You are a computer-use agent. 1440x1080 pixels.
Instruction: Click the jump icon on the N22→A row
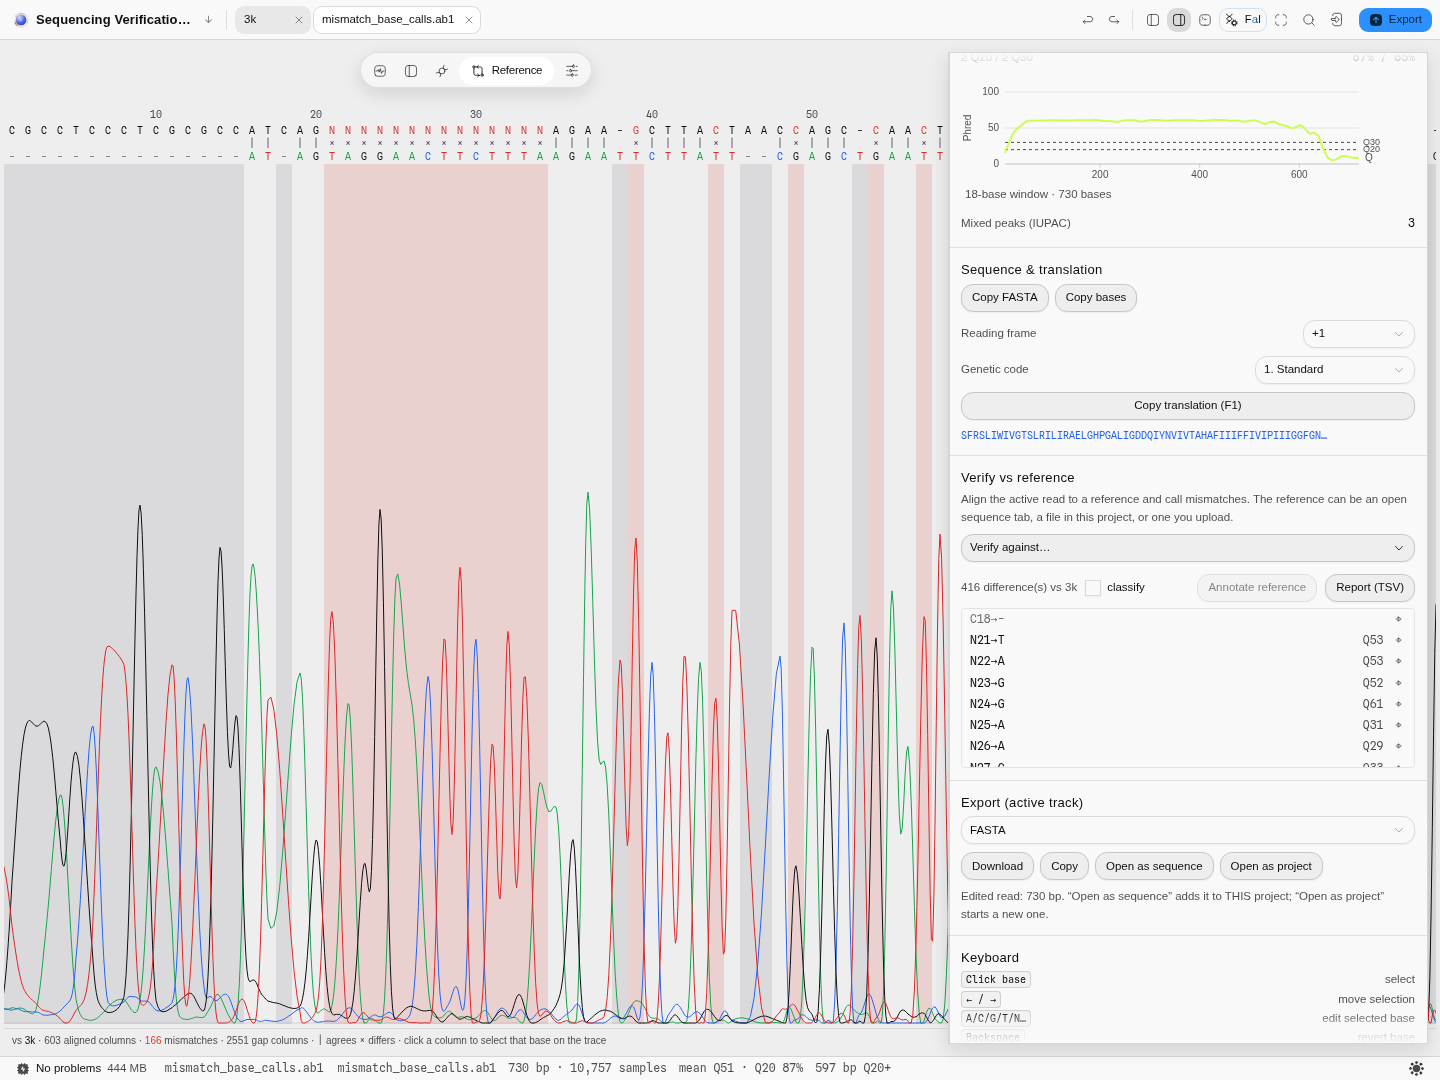point(1399,662)
